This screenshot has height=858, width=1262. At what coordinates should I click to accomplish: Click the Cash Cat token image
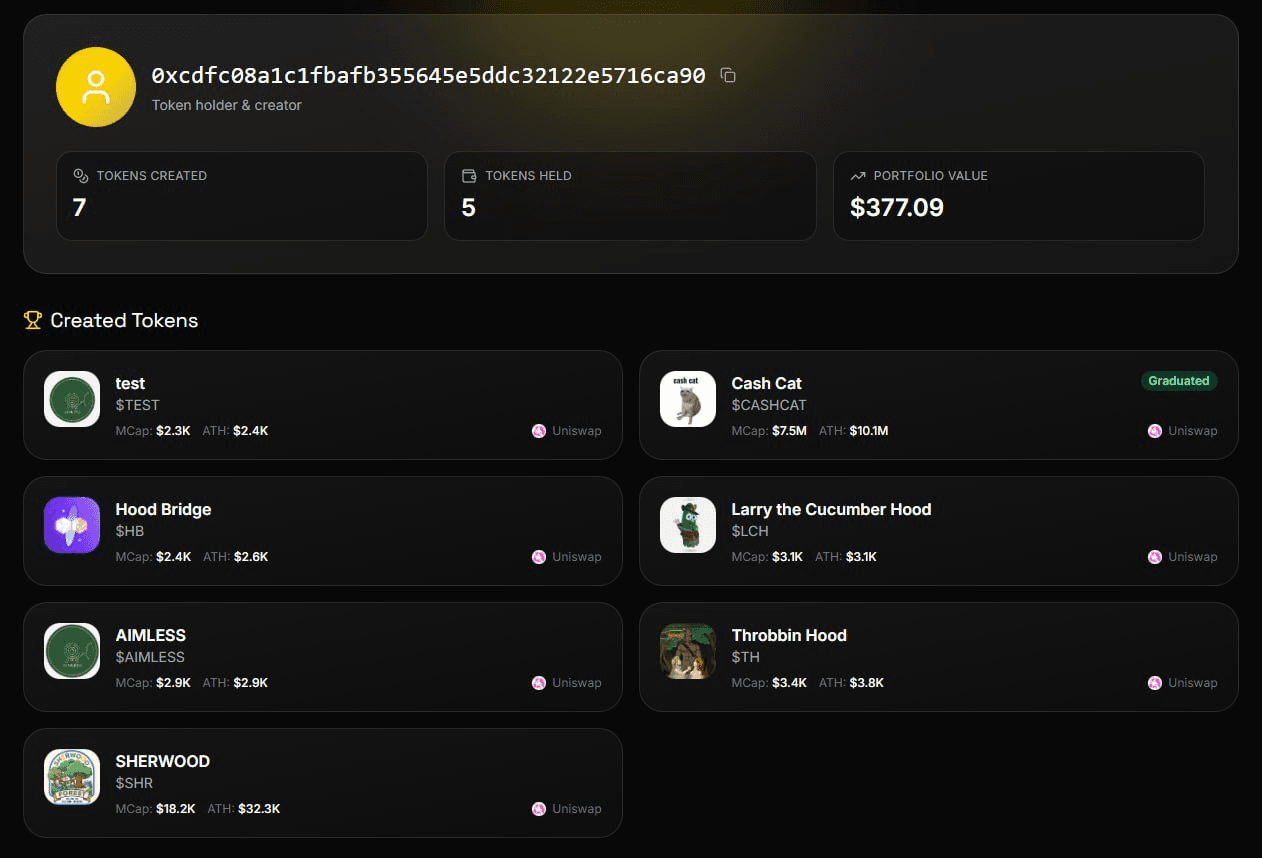click(x=688, y=399)
